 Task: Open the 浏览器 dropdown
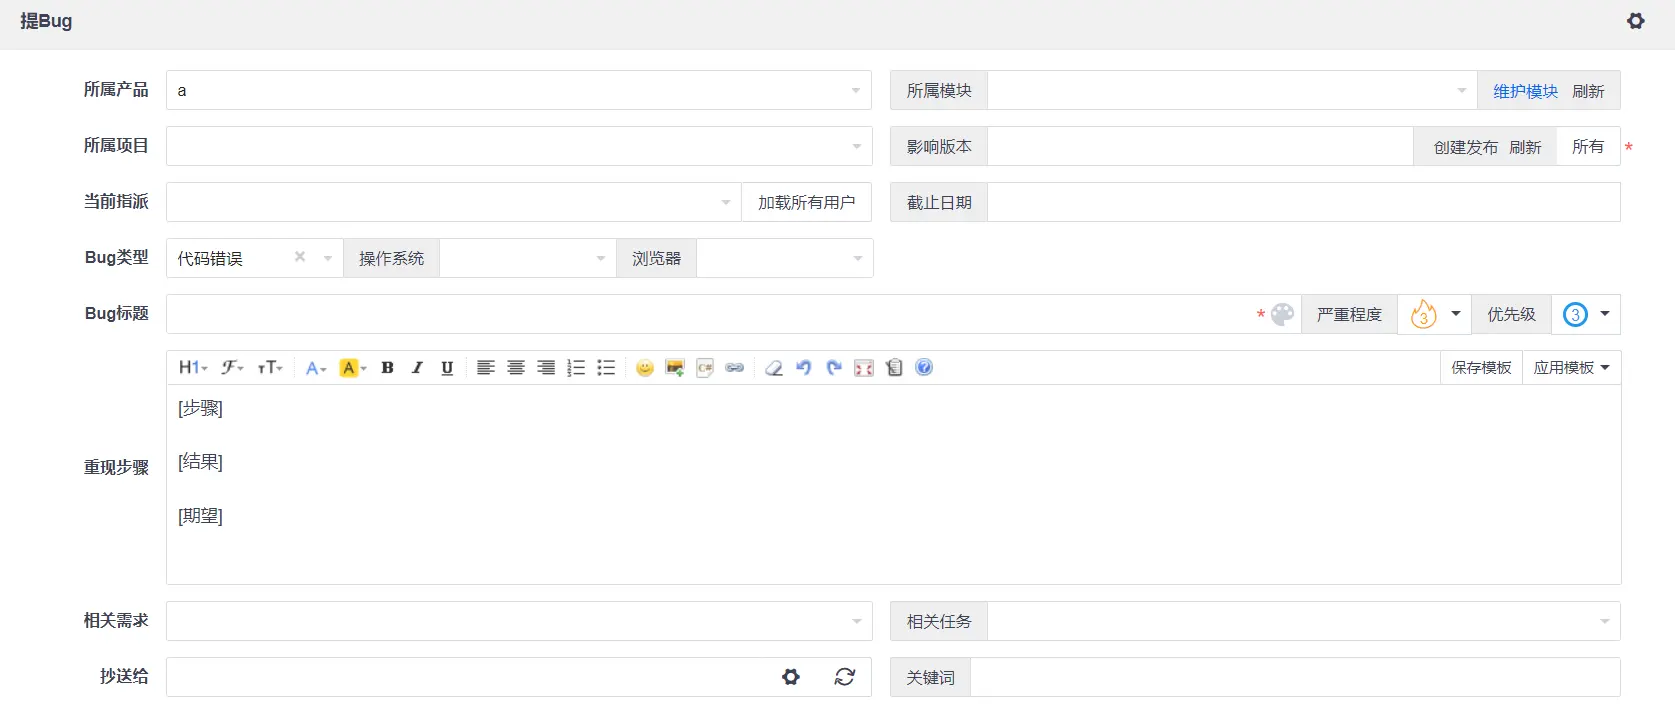[x=857, y=258]
